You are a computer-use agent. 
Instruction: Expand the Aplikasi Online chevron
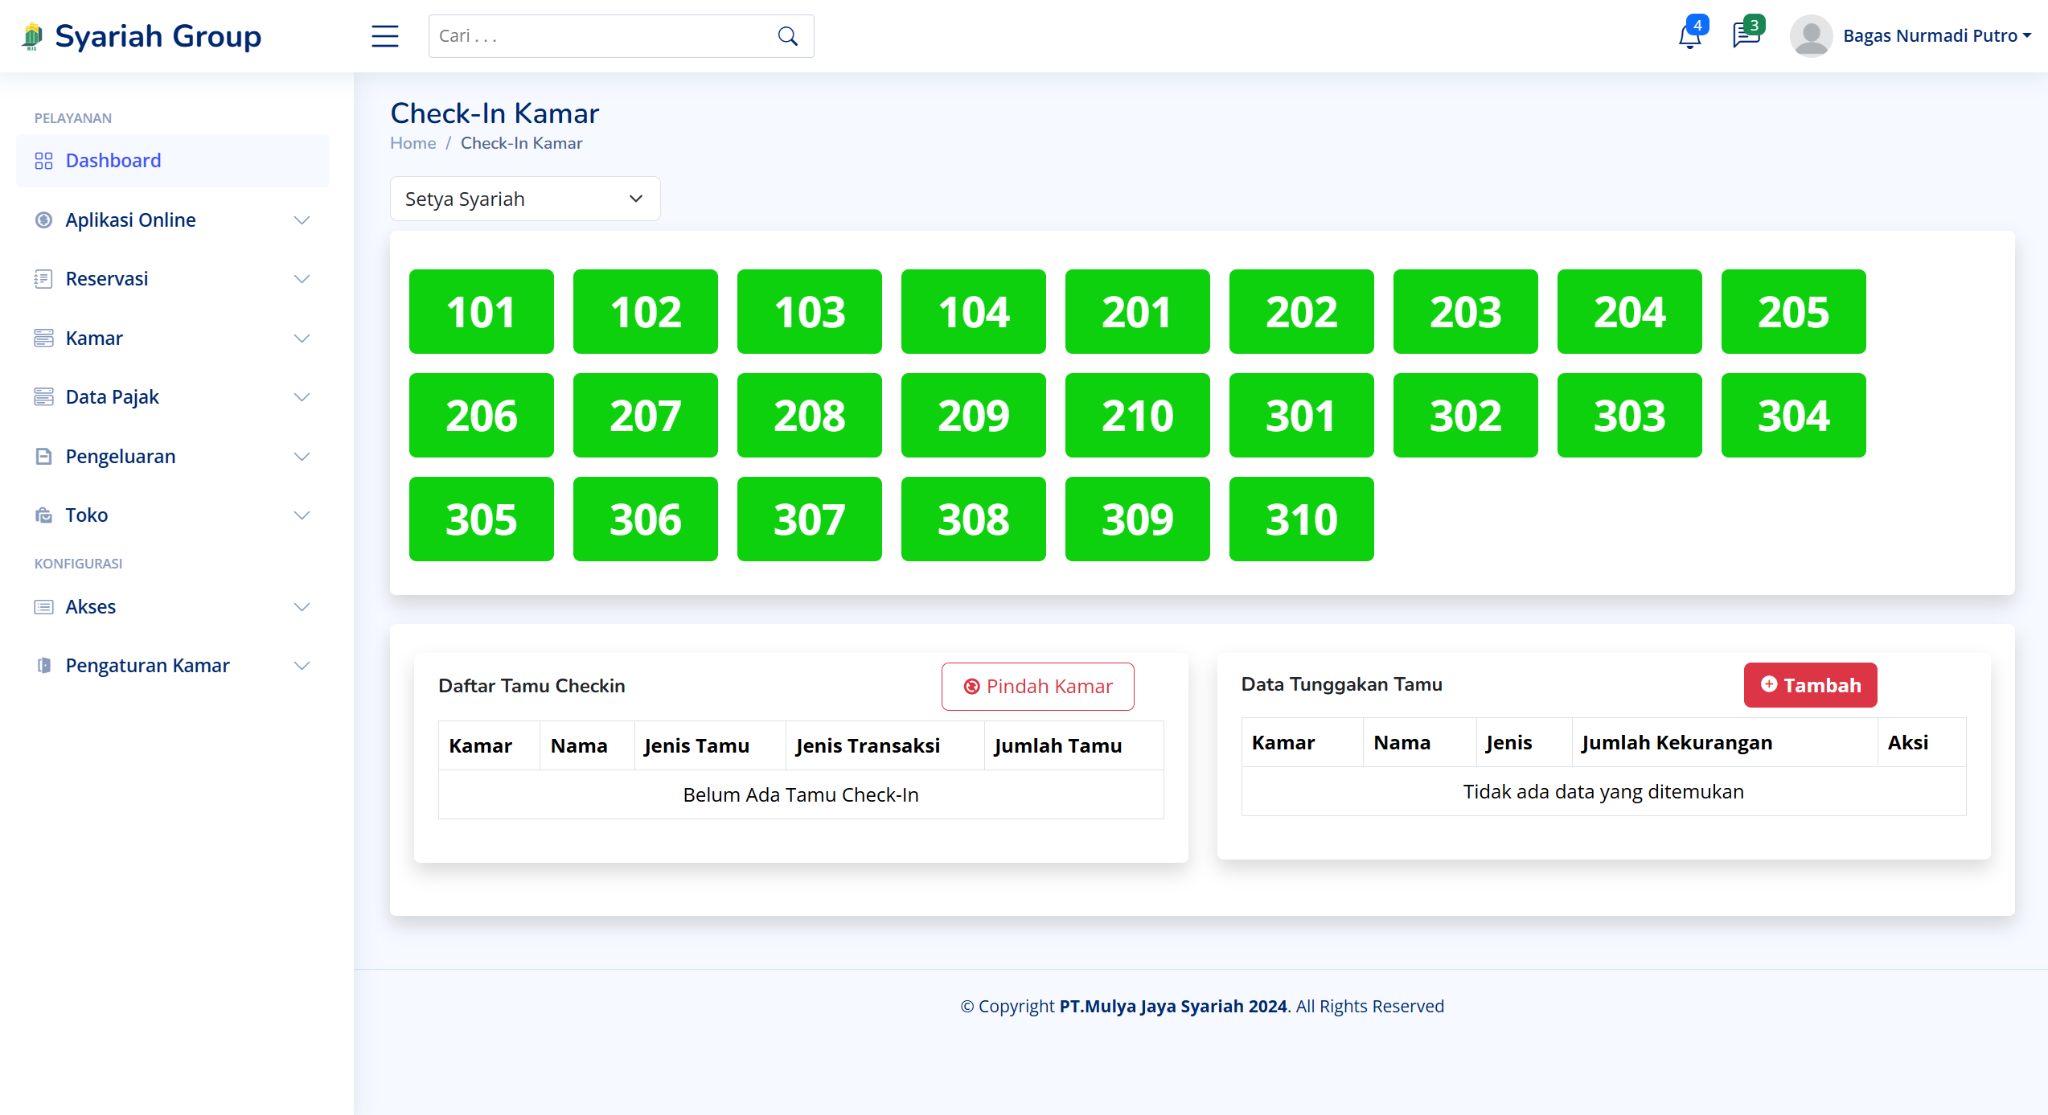click(301, 220)
